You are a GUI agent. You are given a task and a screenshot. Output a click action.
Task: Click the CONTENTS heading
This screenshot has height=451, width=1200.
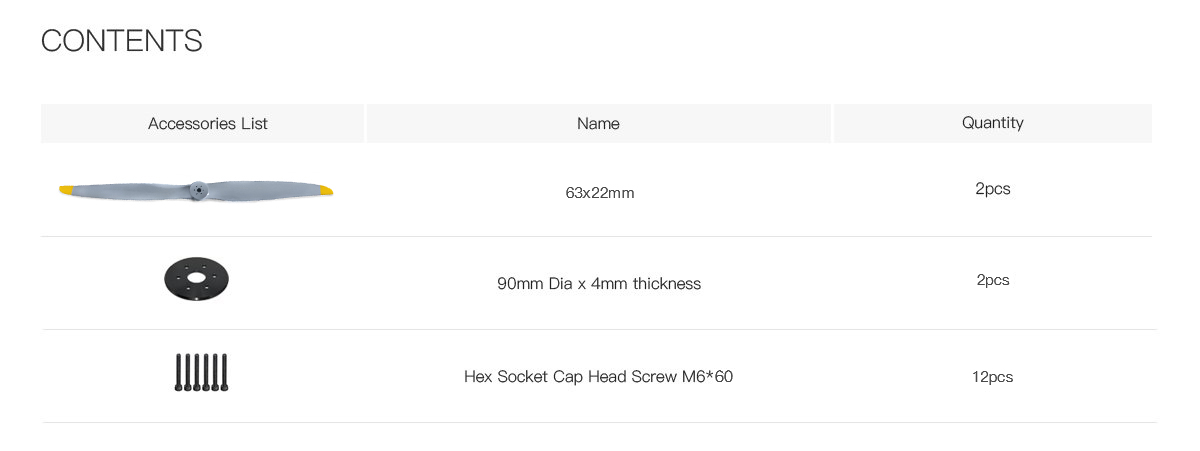(122, 41)
